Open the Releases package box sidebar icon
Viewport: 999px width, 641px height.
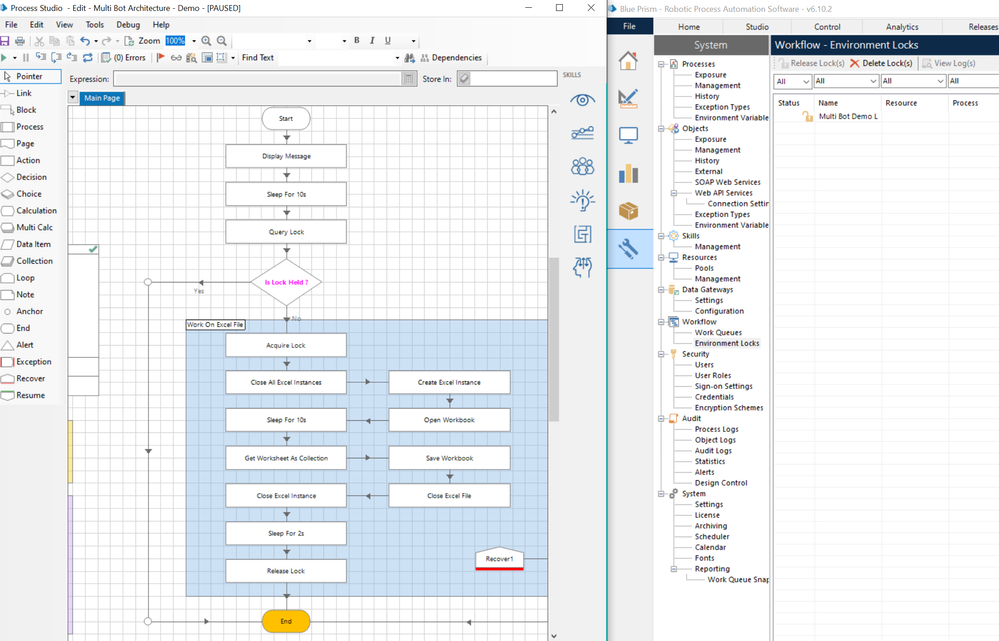click(628, 211)
